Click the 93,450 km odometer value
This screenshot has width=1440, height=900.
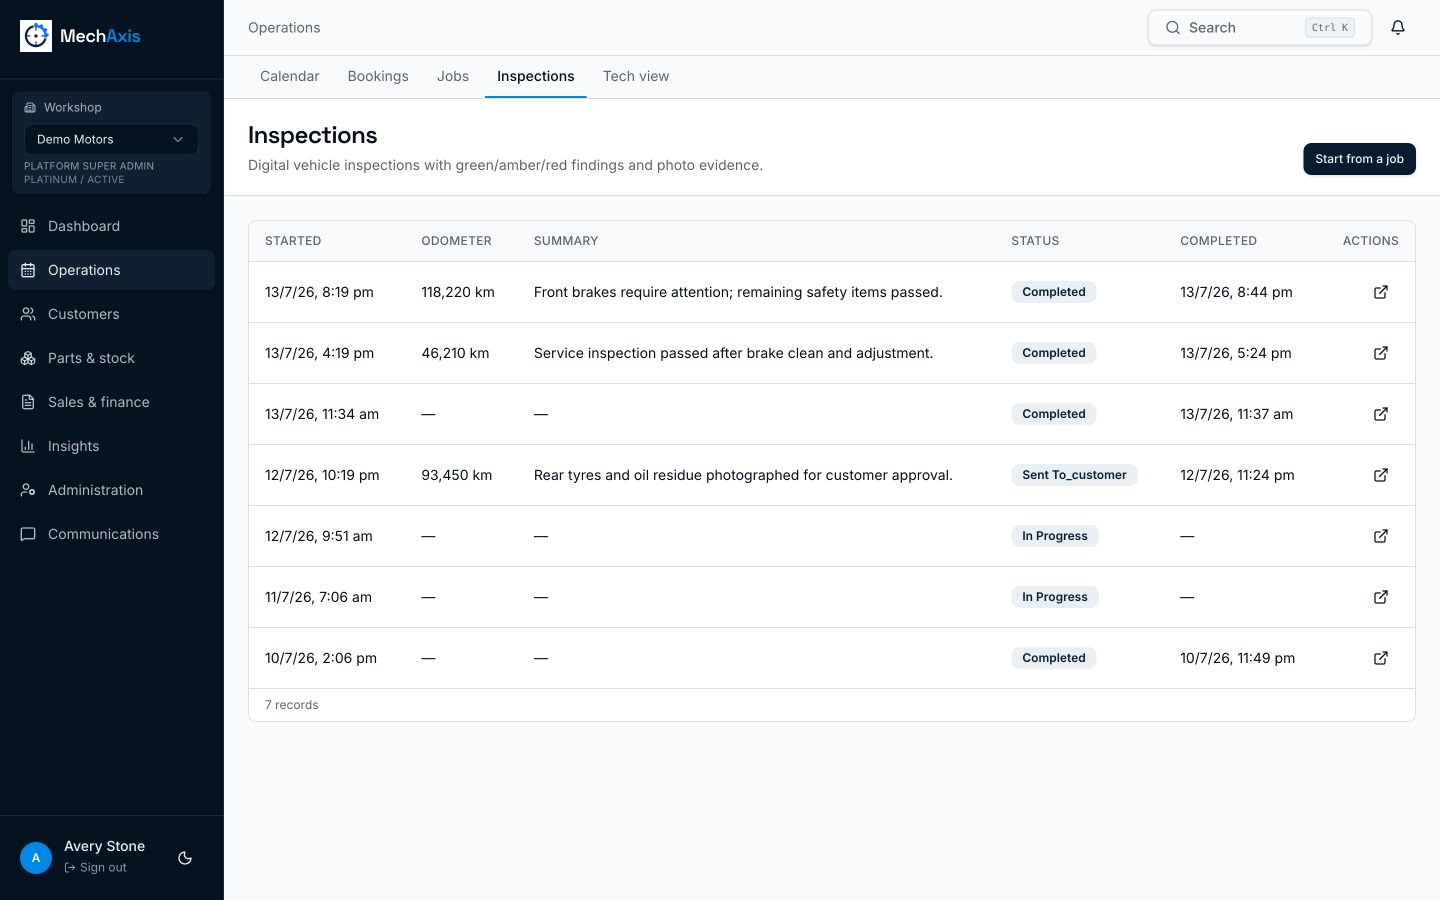(x=457, y=475)
